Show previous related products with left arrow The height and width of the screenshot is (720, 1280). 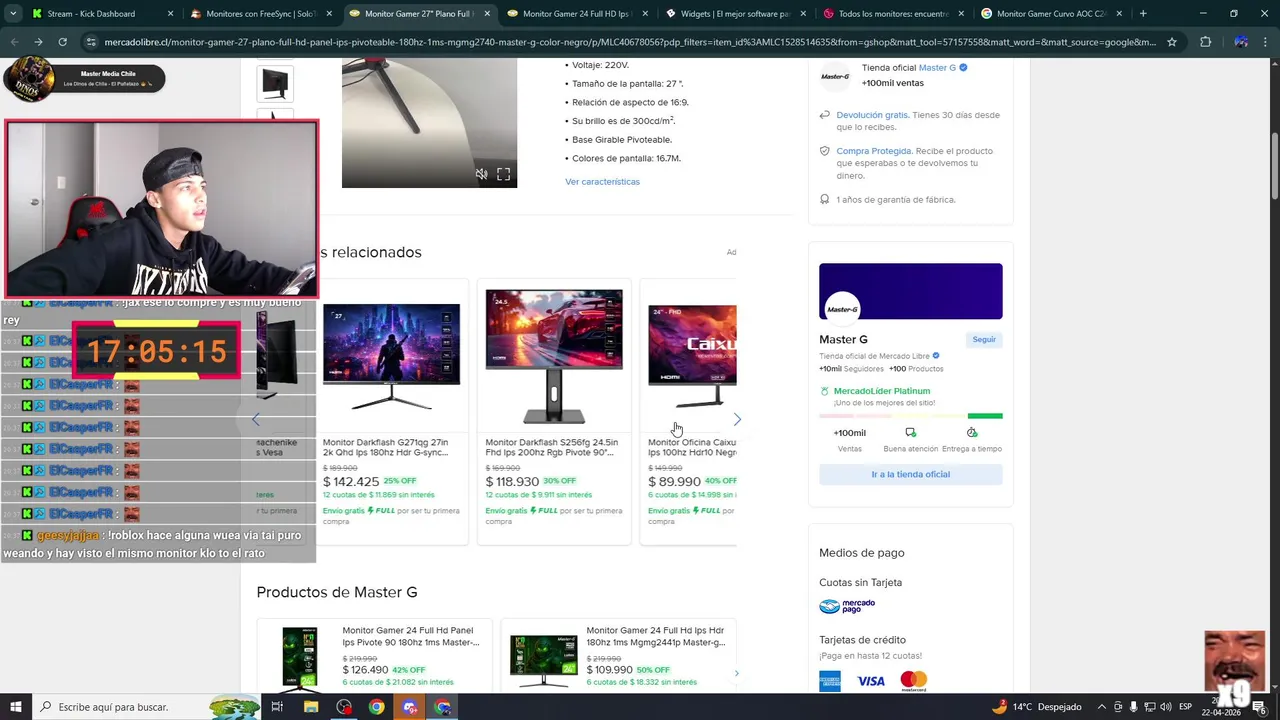coord(256,419)
